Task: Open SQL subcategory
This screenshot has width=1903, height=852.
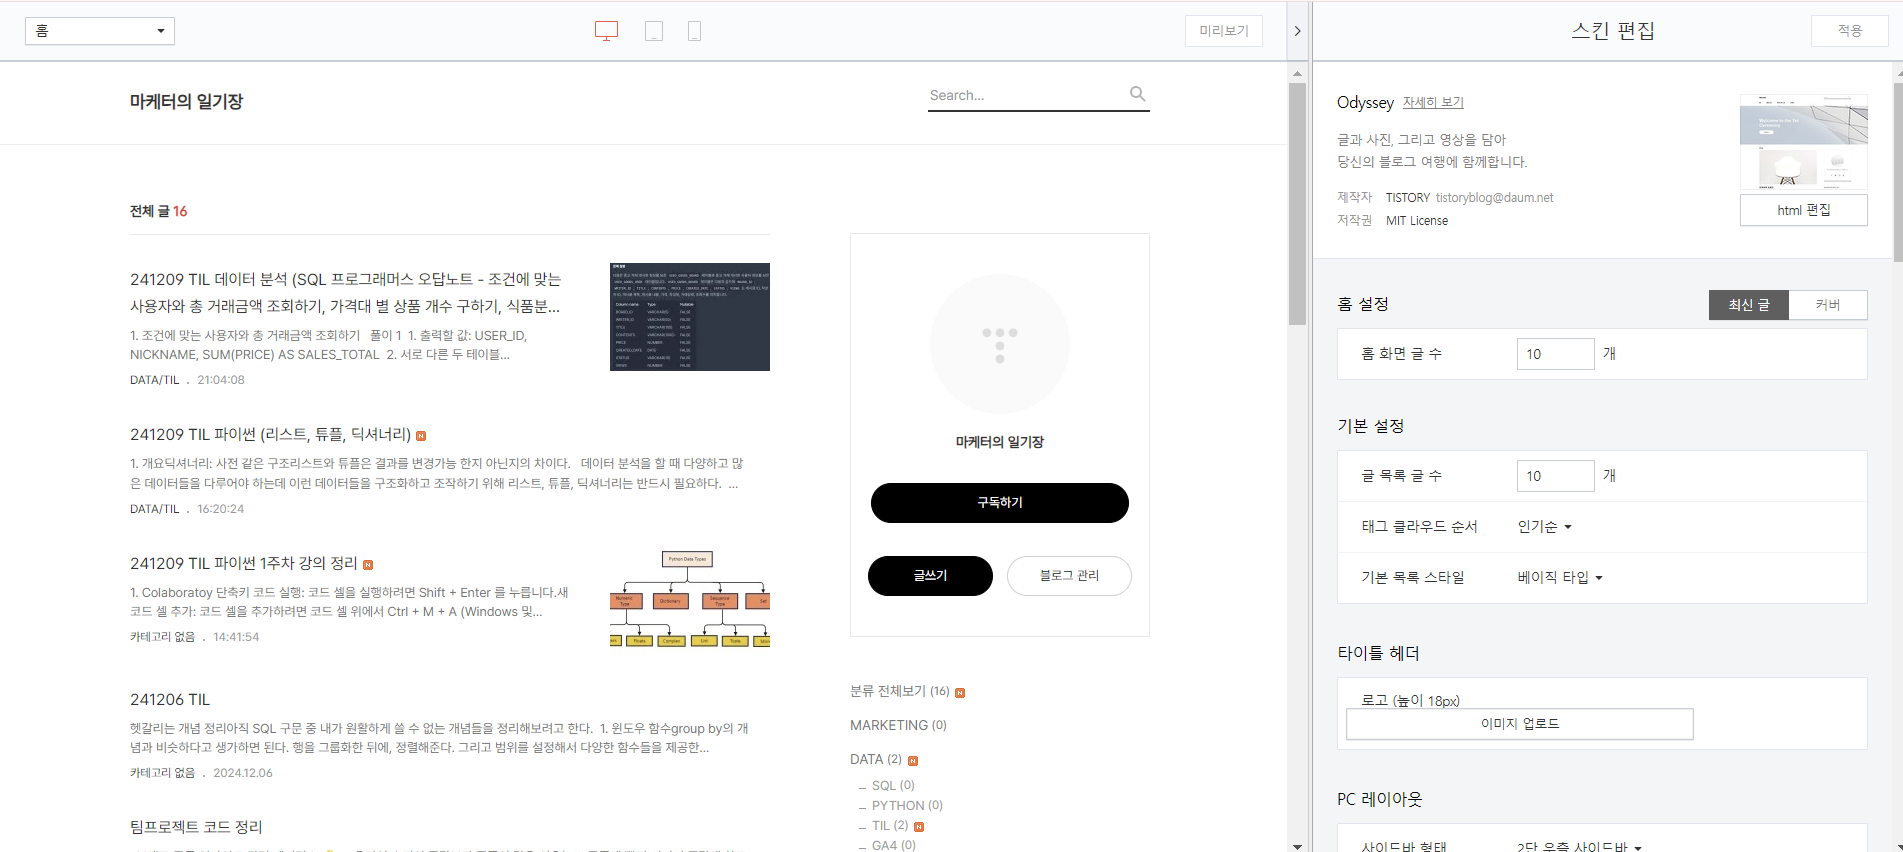Action: tap(893, 786)
